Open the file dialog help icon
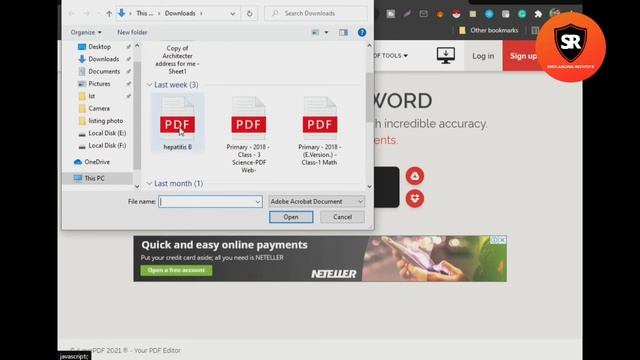The width and height of the screenshot is (640, 360). pos(362,32)
